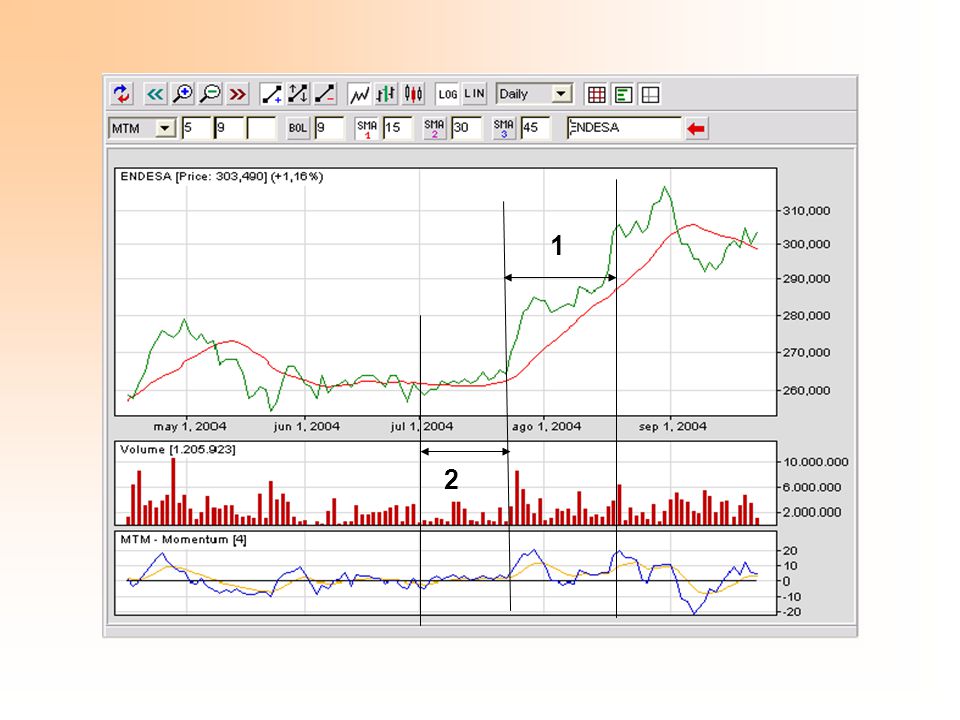960x720 pixels.
Task: Click the empty third indicator field
Action: (262, 128)
